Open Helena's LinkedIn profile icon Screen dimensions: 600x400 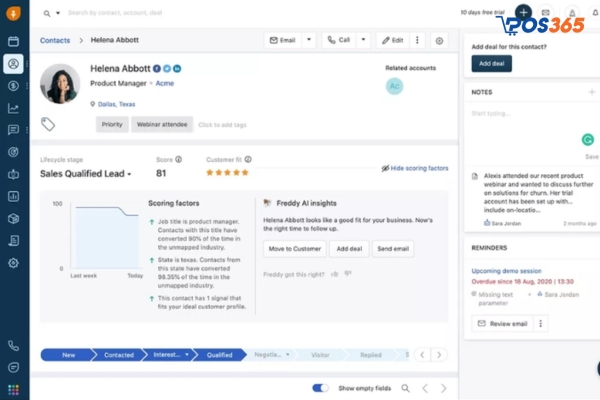177,68
